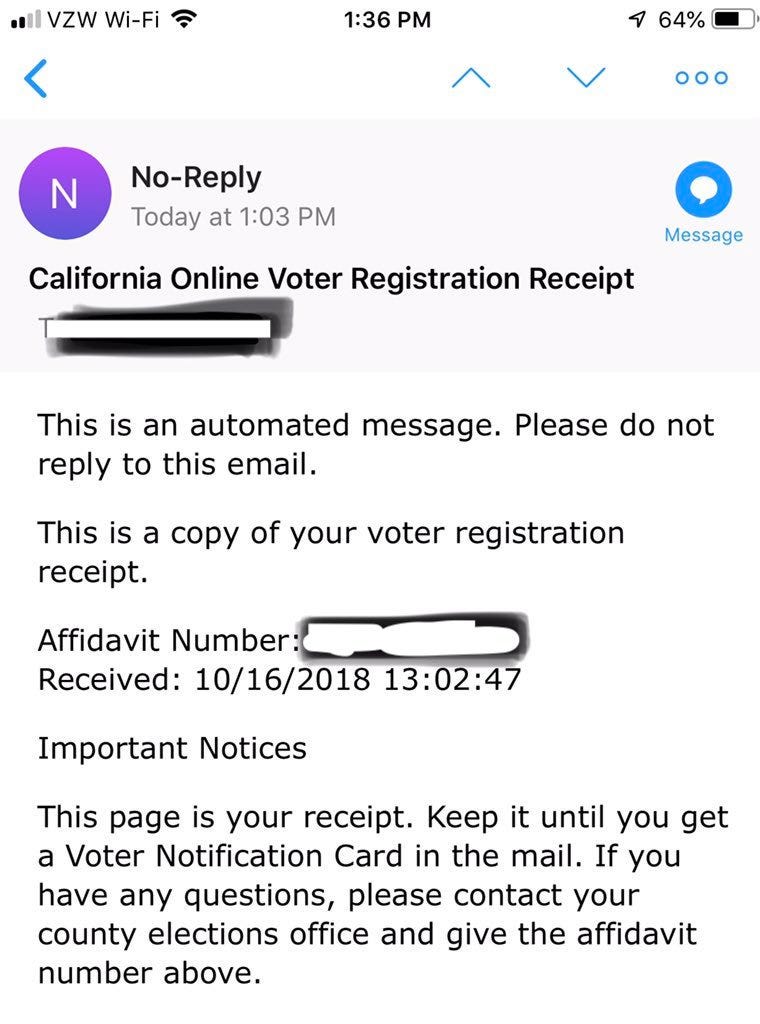Open the three-dot more options menu
Viewport: 760px width, 1024px height.
tap(701, 78)
